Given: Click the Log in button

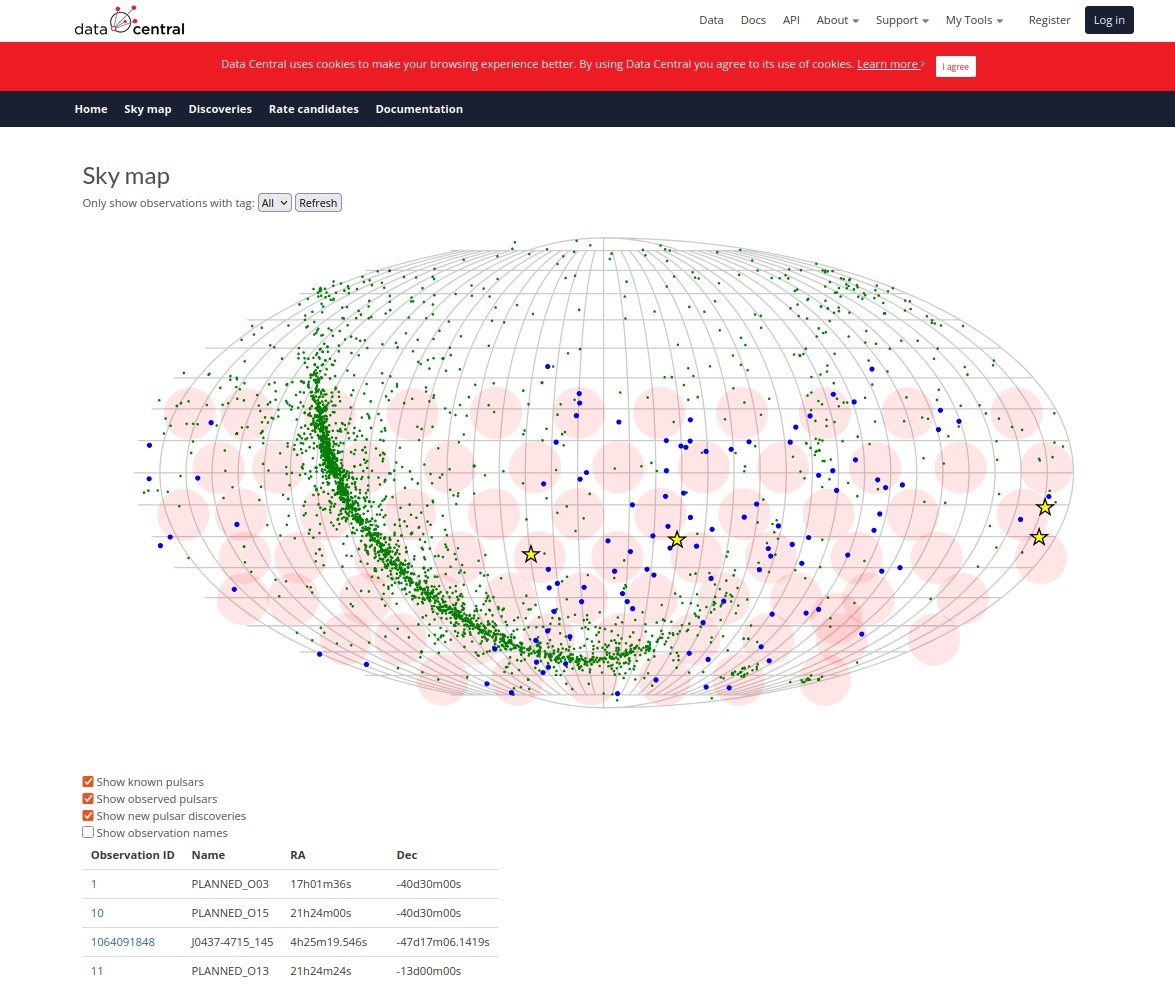Looking at the screenshot, I should pos(1109,20).
